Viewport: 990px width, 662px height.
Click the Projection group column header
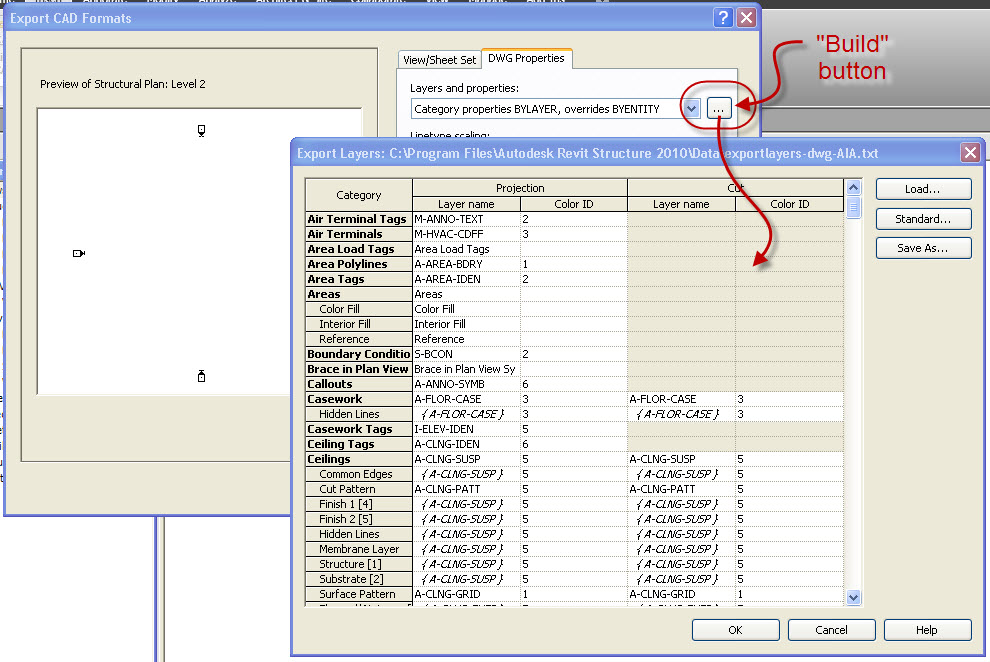click(520, 187)
